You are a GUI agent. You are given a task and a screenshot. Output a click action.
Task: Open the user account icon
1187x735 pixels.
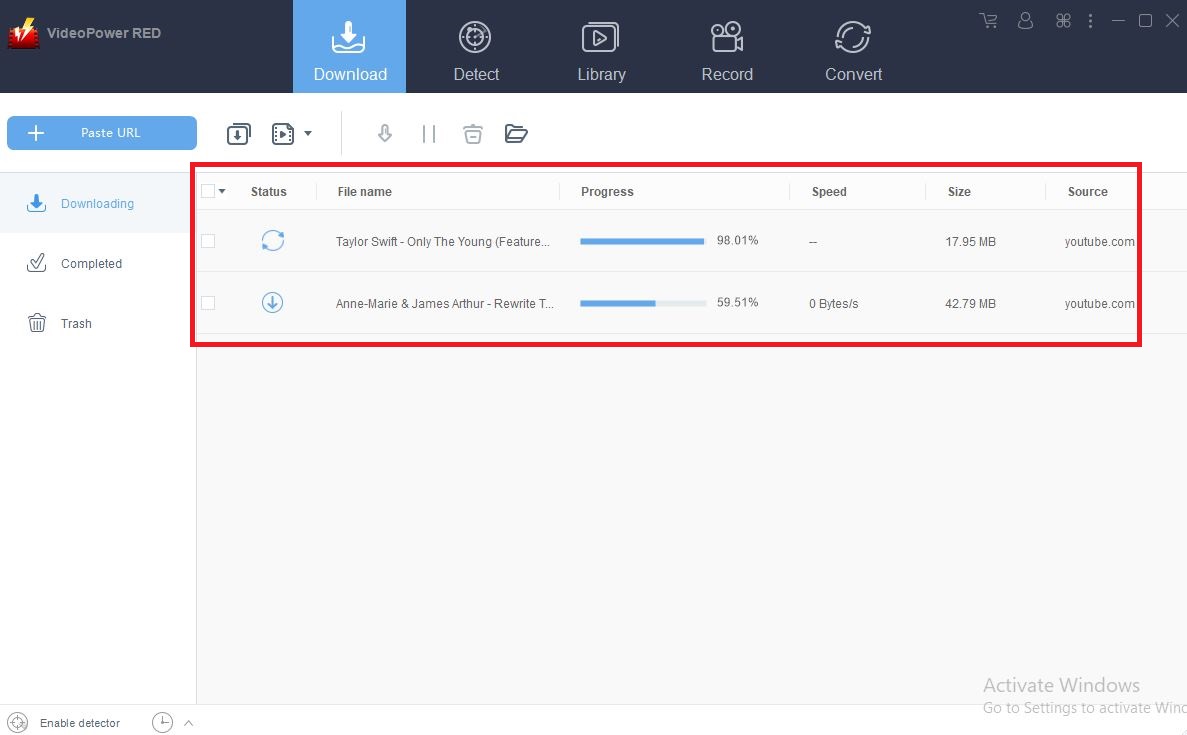[1025, 20]
